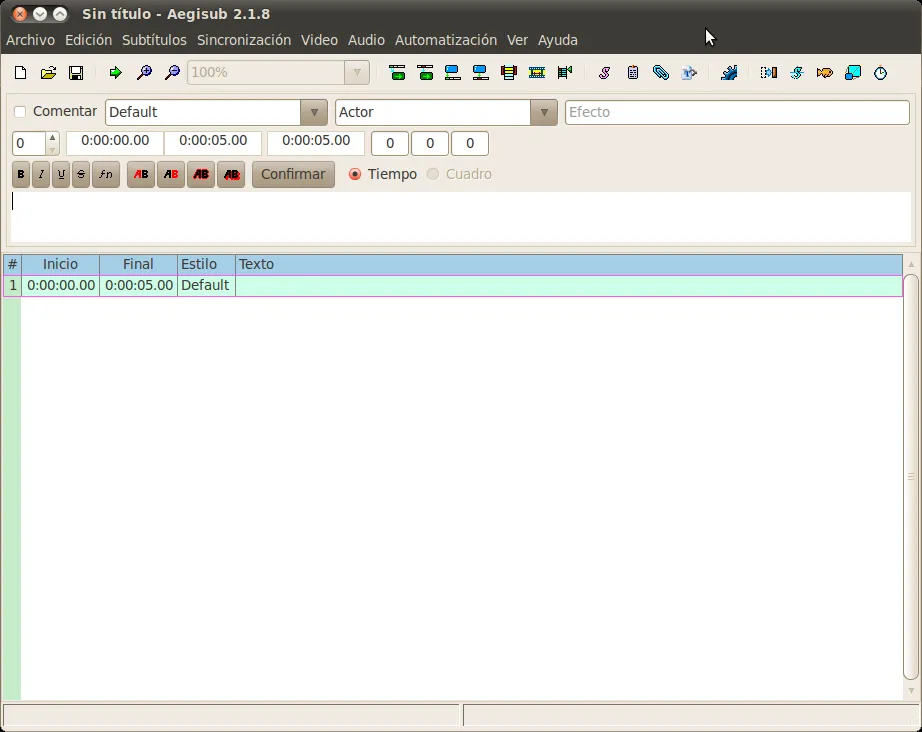Screen dimensions: 922x732
Task: Click the Inicio column header
Action: pos(60,264)
